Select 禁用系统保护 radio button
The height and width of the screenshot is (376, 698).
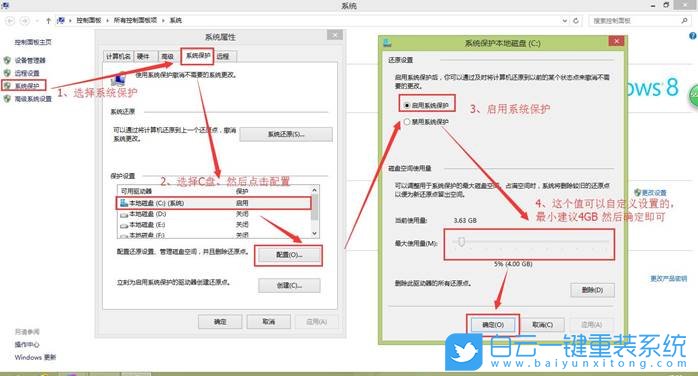[x=406, y=121]
